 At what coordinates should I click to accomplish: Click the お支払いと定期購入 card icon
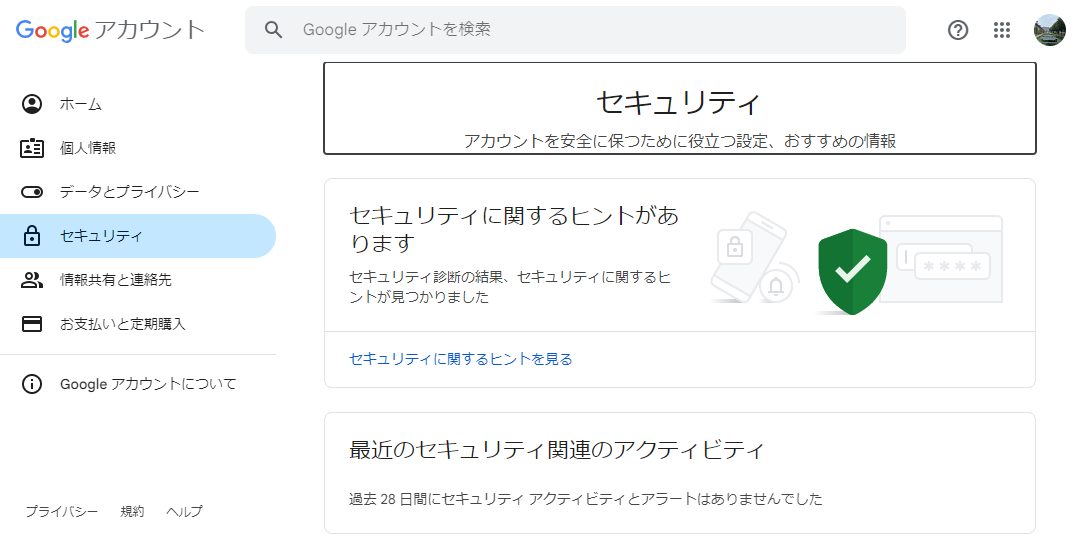pos(32,324)
